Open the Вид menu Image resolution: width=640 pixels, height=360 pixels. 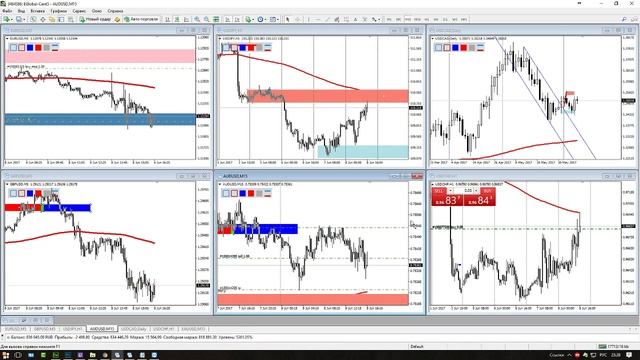(22, 11)
